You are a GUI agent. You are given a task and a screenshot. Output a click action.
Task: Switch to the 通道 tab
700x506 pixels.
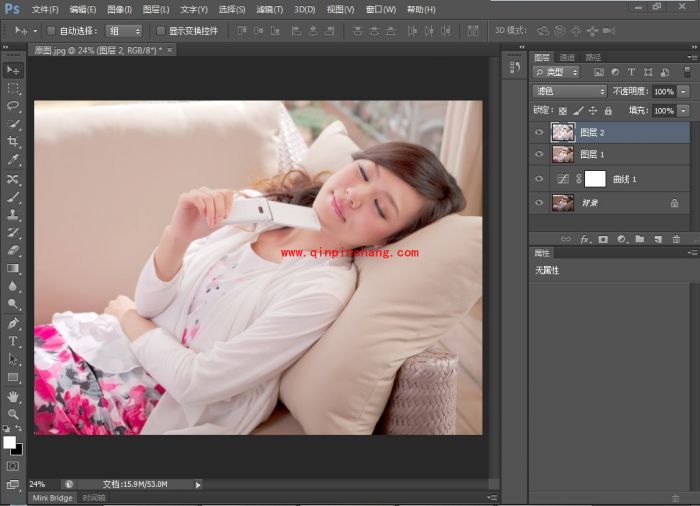(x=567, y=58)
